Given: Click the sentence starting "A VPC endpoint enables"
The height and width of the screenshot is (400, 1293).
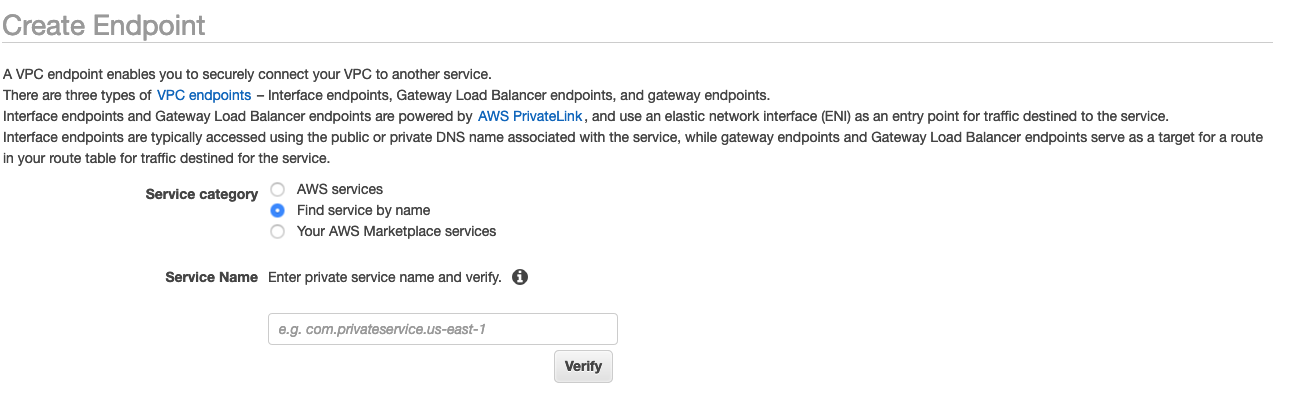Looking at the screenshot, I should [247, 74].
